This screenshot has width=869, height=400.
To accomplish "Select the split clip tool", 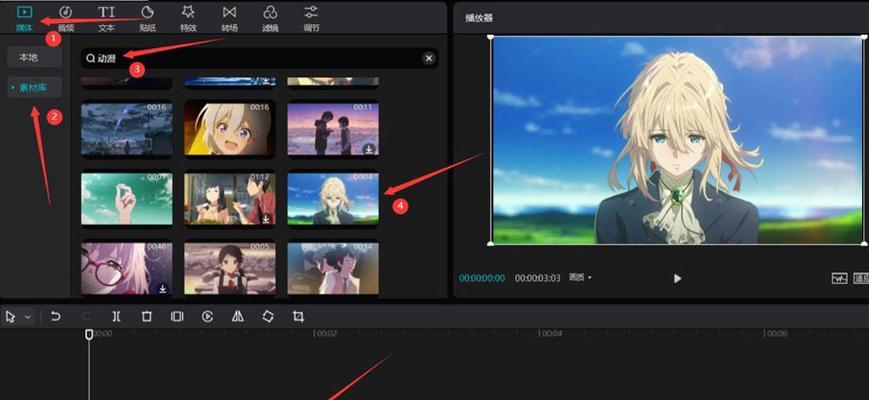I will tap(116, 316).
